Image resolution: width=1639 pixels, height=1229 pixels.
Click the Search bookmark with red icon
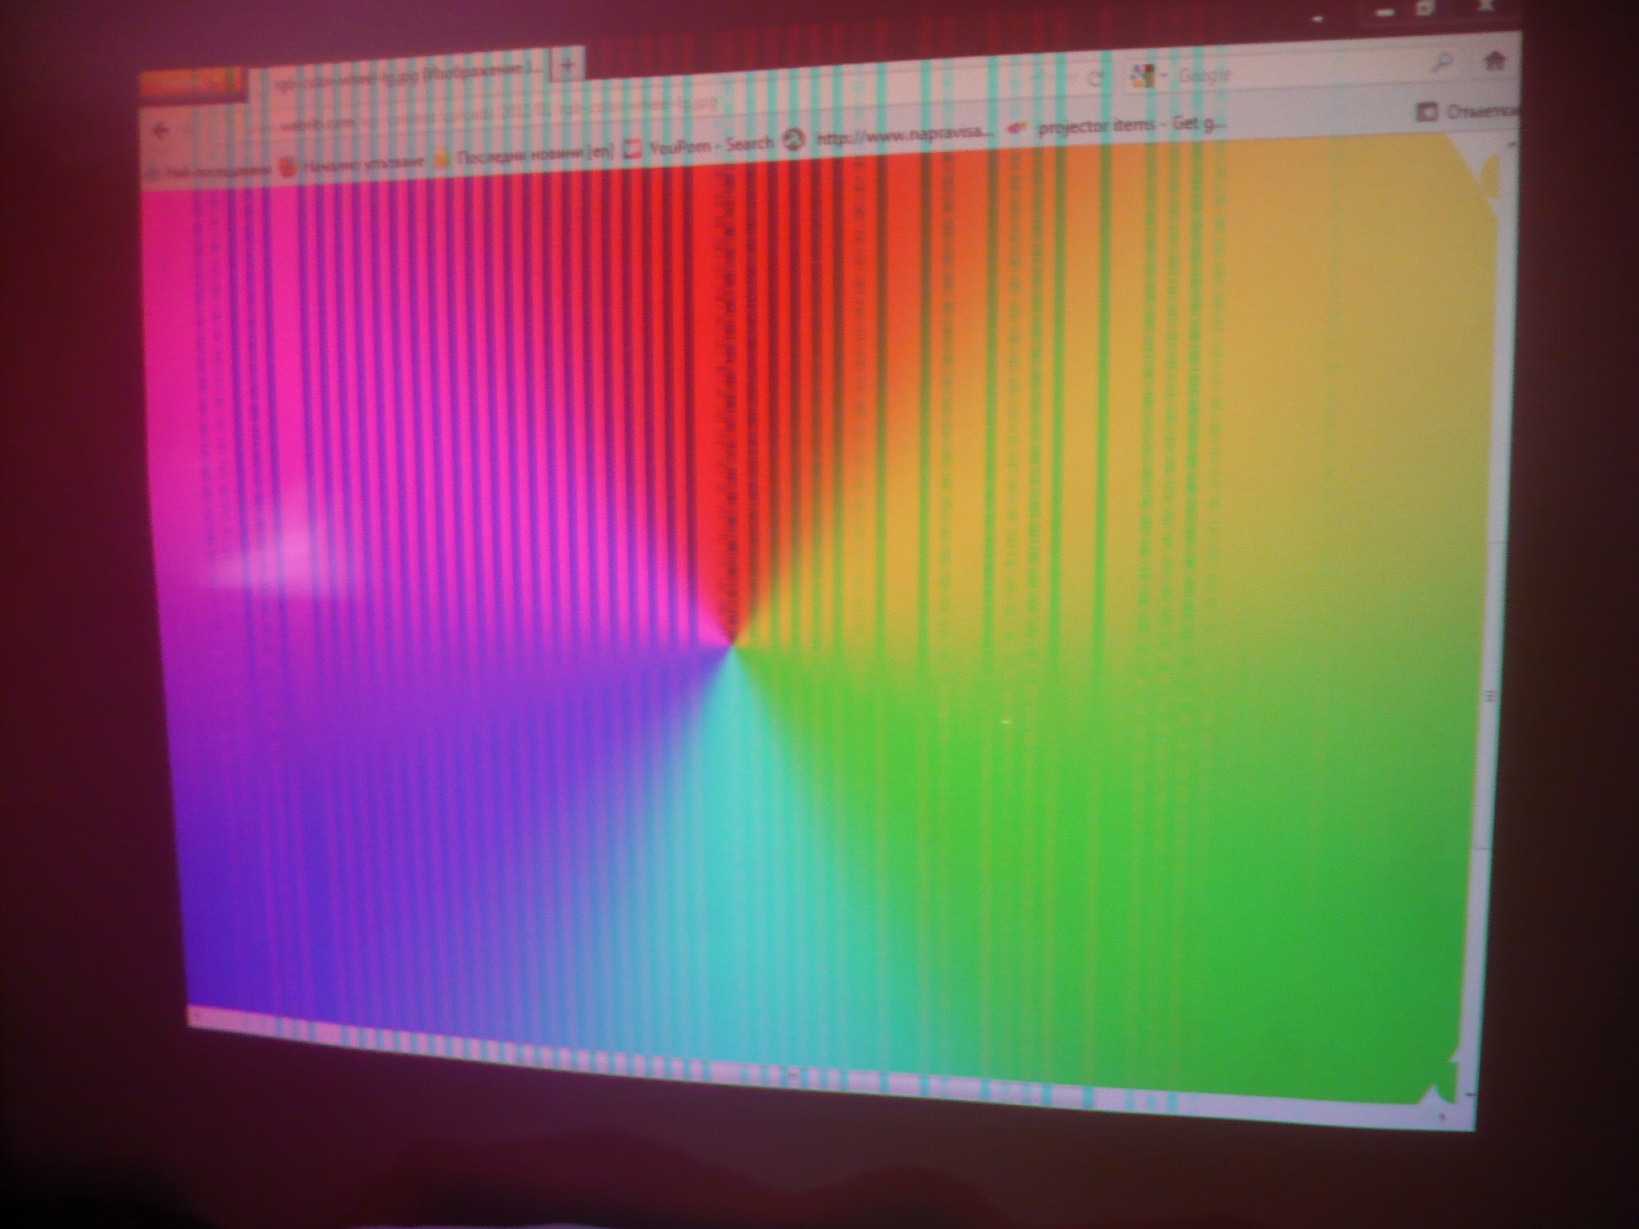pos(700,146)
